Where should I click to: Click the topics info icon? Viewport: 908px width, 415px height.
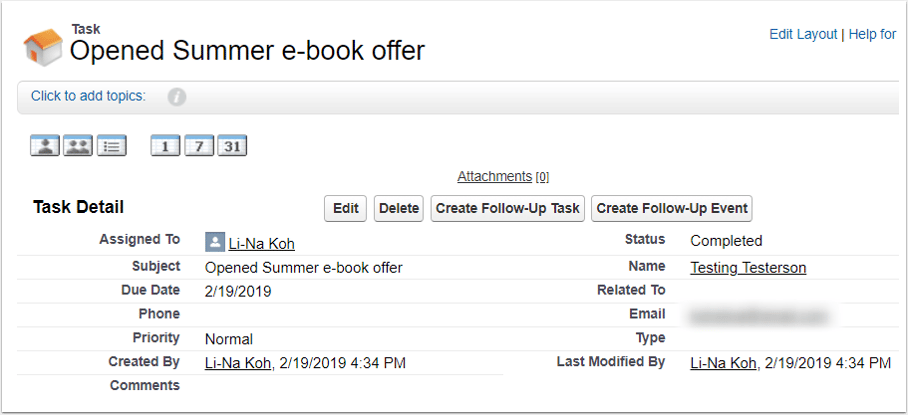(x=177, y=97)
